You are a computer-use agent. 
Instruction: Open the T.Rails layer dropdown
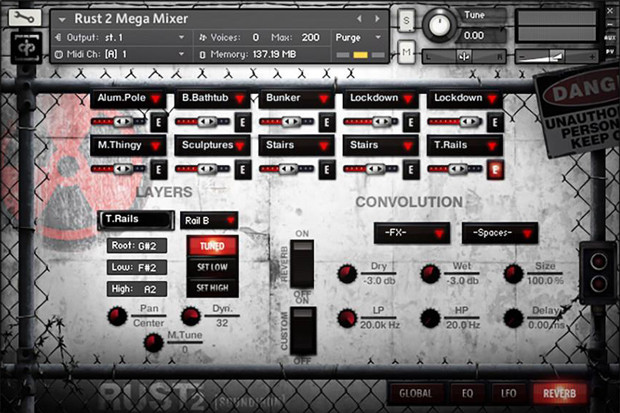[x=465, y=146]
